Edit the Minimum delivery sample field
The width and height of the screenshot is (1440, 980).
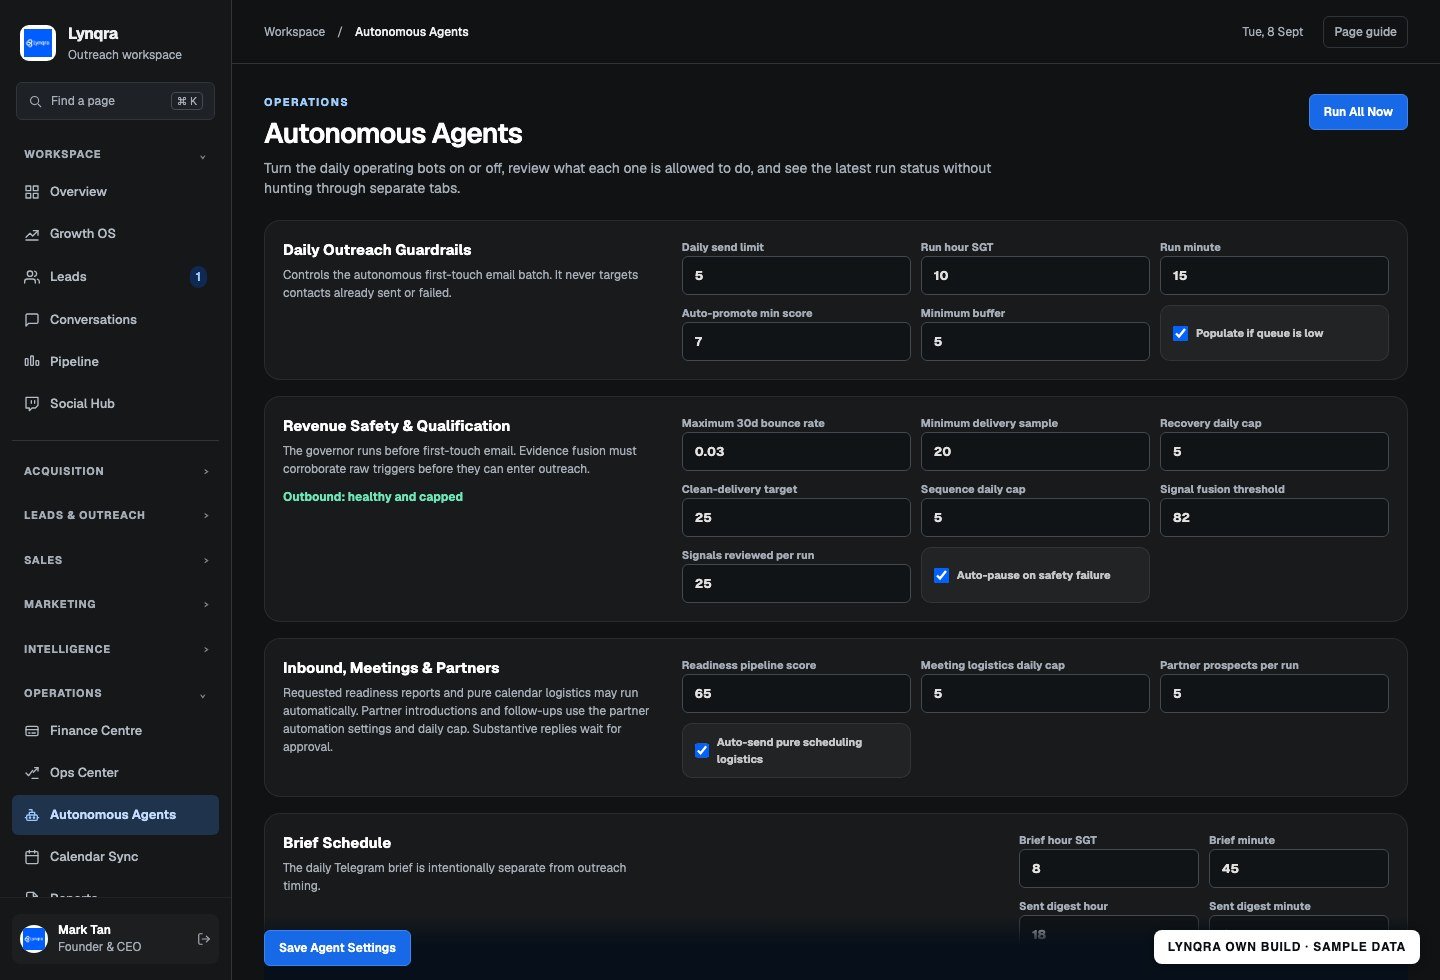click(1035, 452)
